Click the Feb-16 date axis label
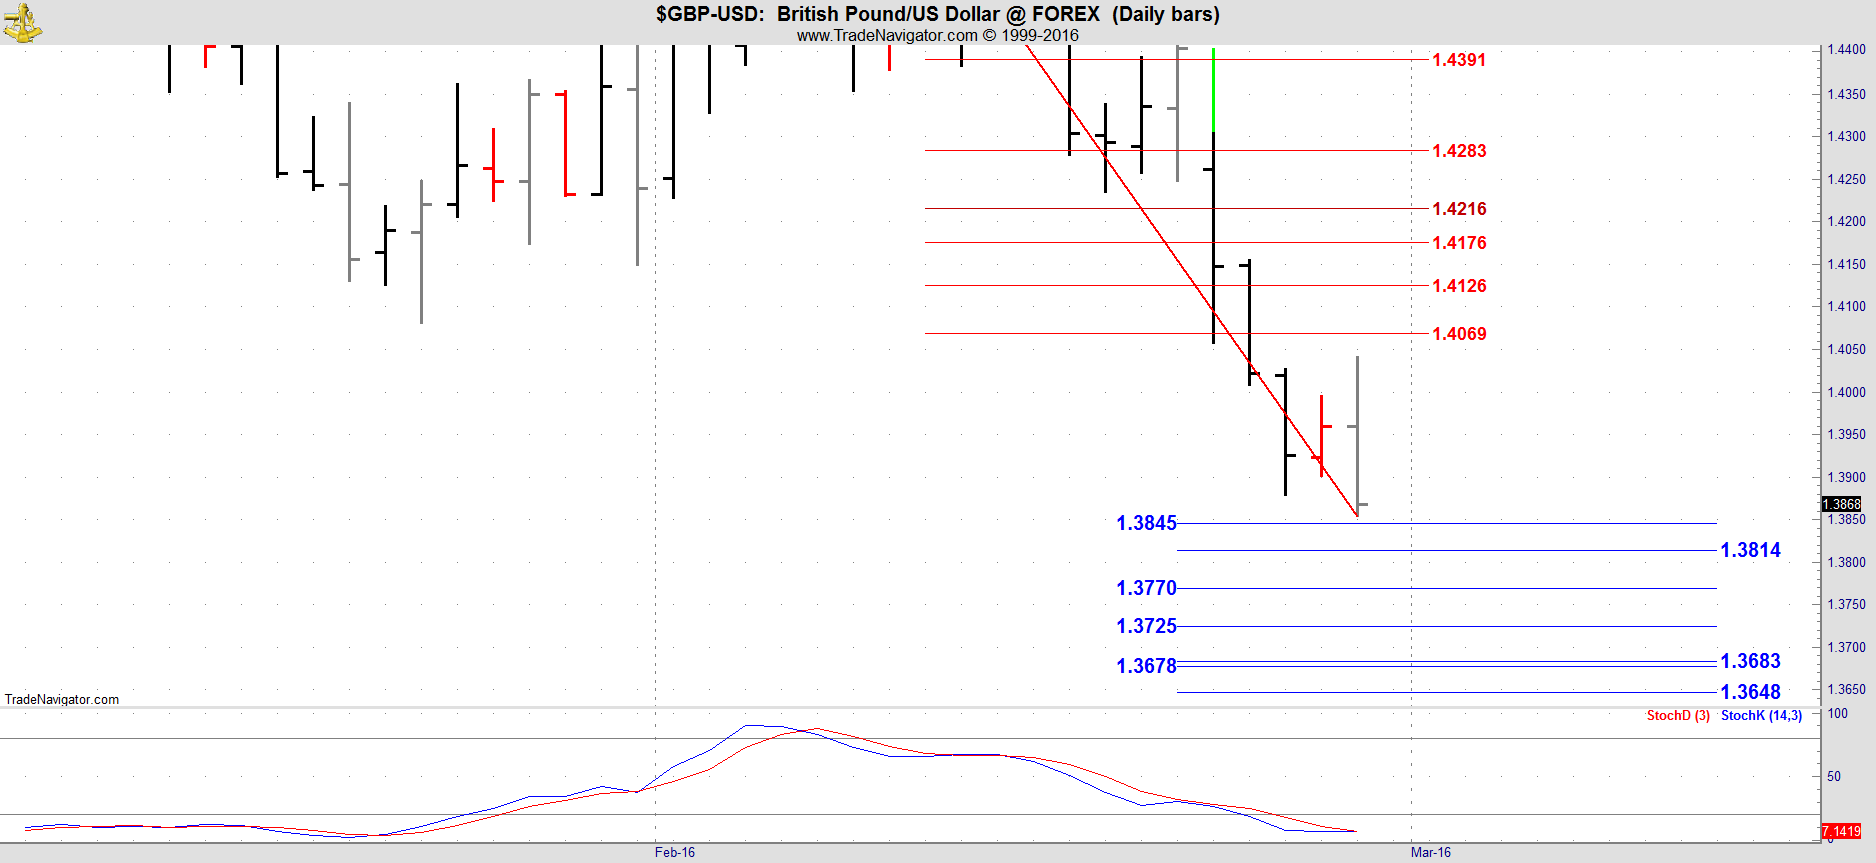 click(x=674, y=852)
